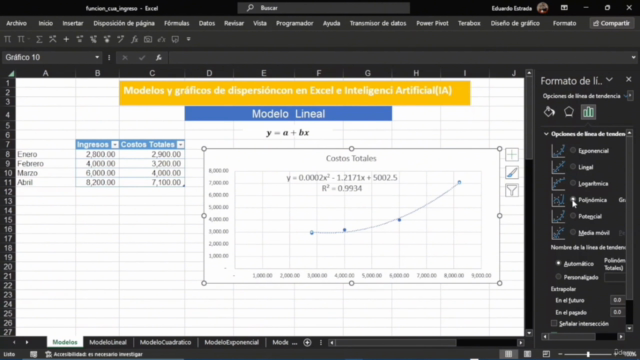The image size is (640, 360).
Task: Select the Exponencial trendline radio button
Action: coord(573,150)
